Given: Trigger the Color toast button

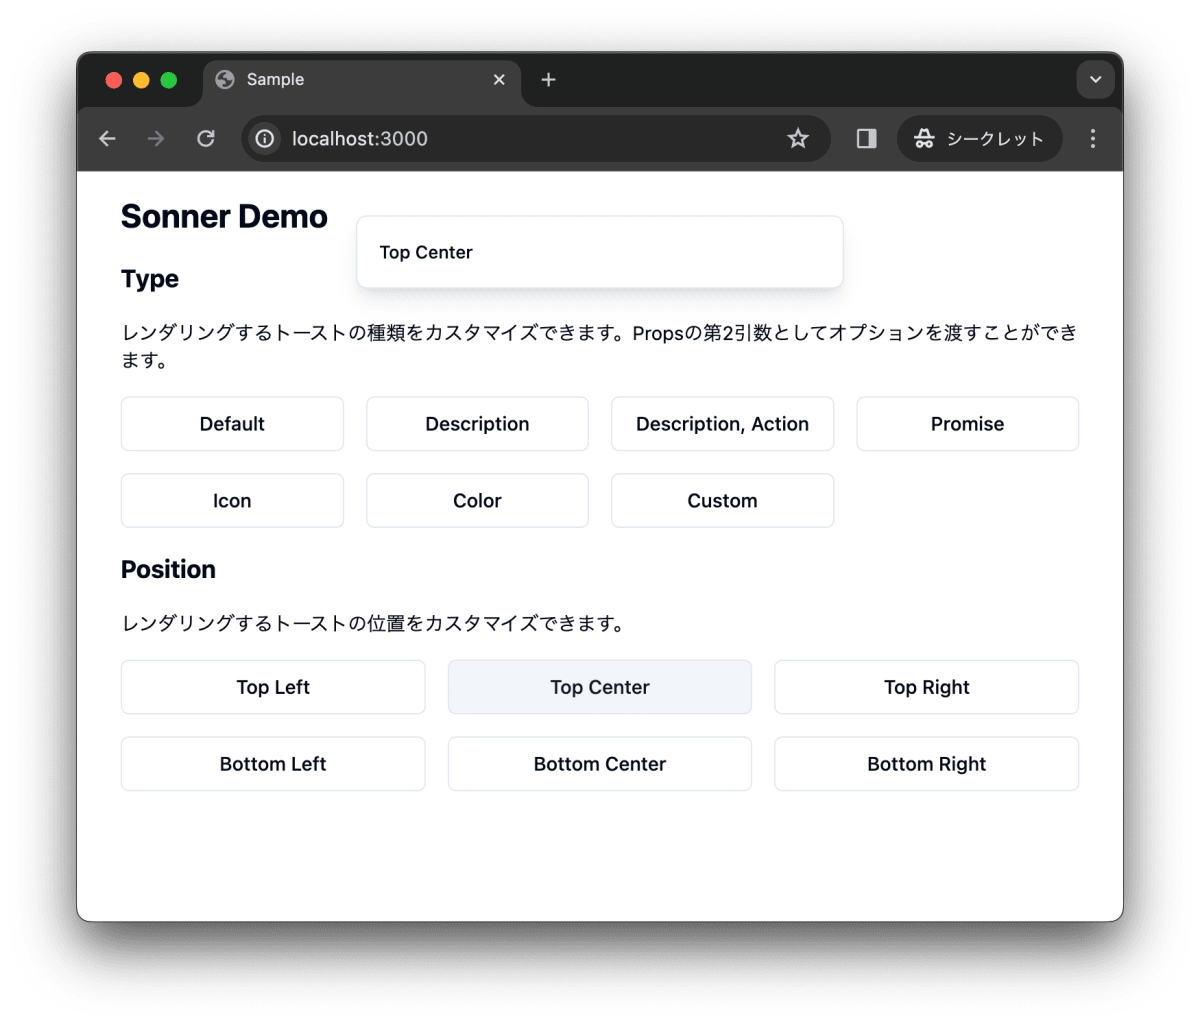Looking at the screenshot, I should click(477, 501).
